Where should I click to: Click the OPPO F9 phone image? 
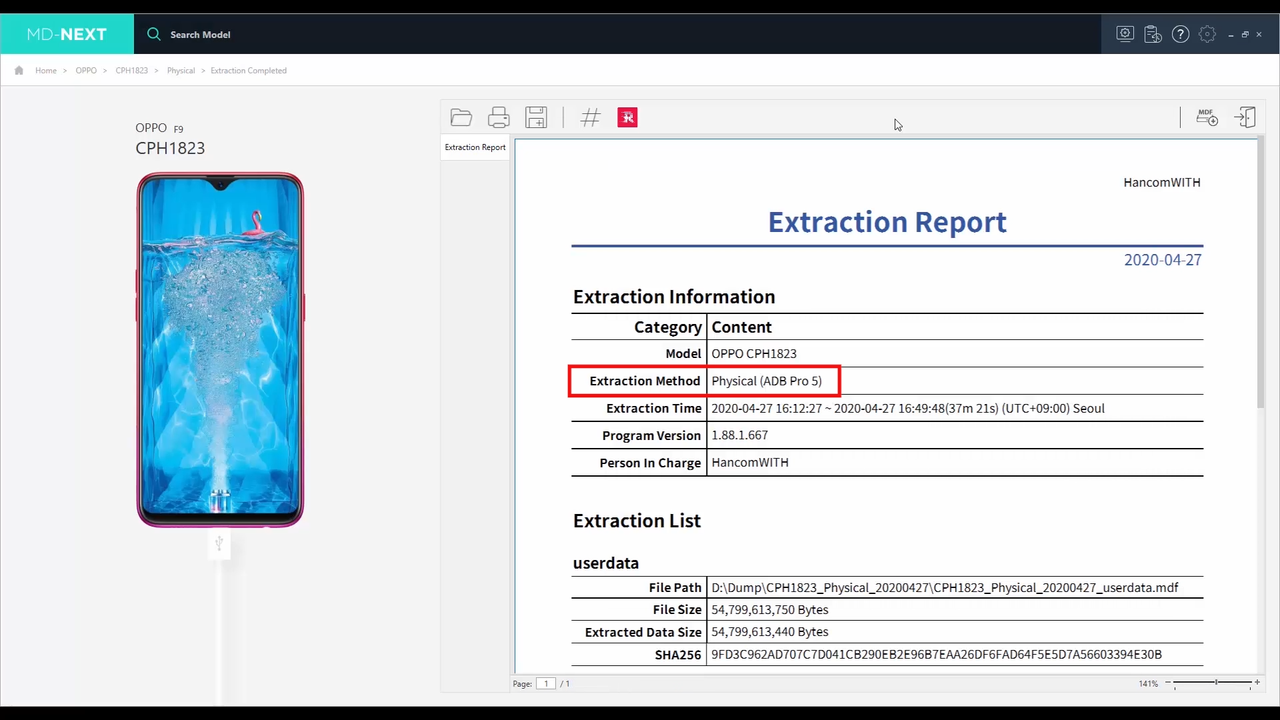219,349
